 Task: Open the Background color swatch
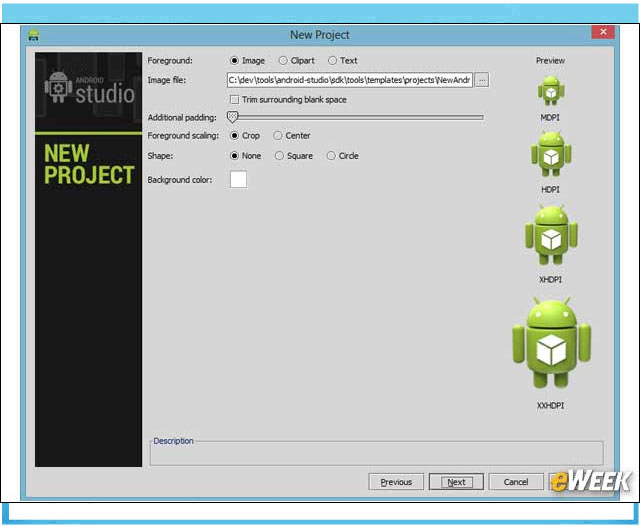[238, 180]
